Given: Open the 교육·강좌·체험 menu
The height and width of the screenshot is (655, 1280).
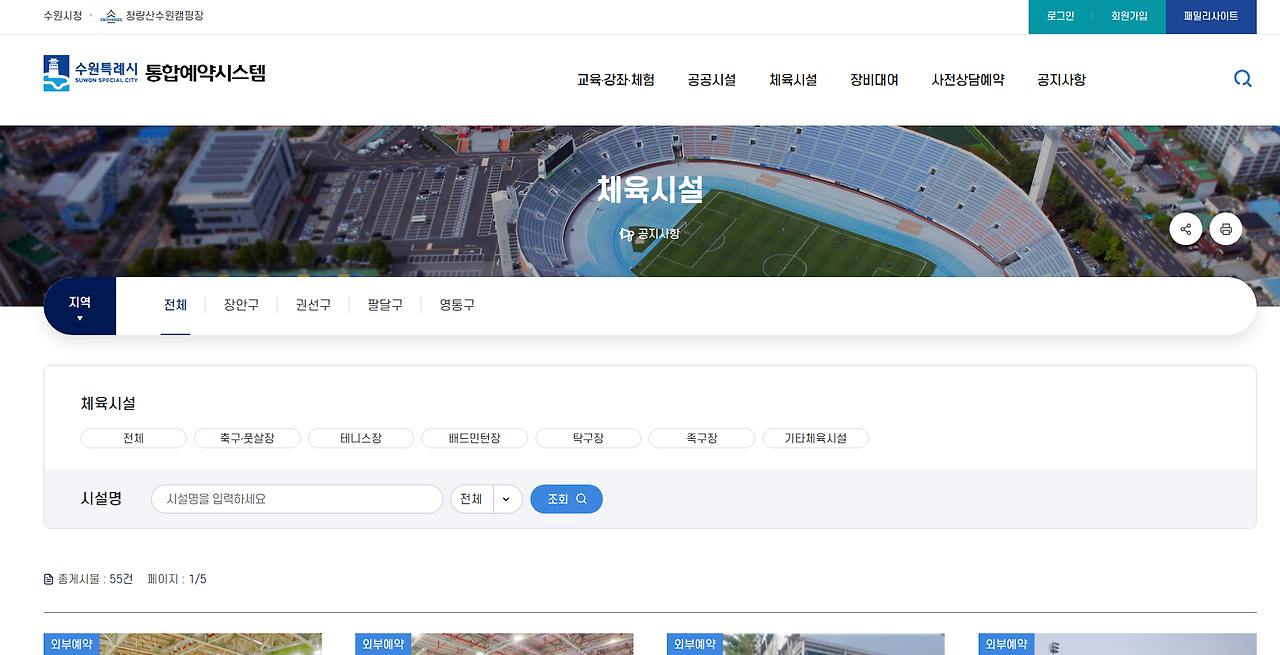Looking at the screenshot, I should [616, 80].
